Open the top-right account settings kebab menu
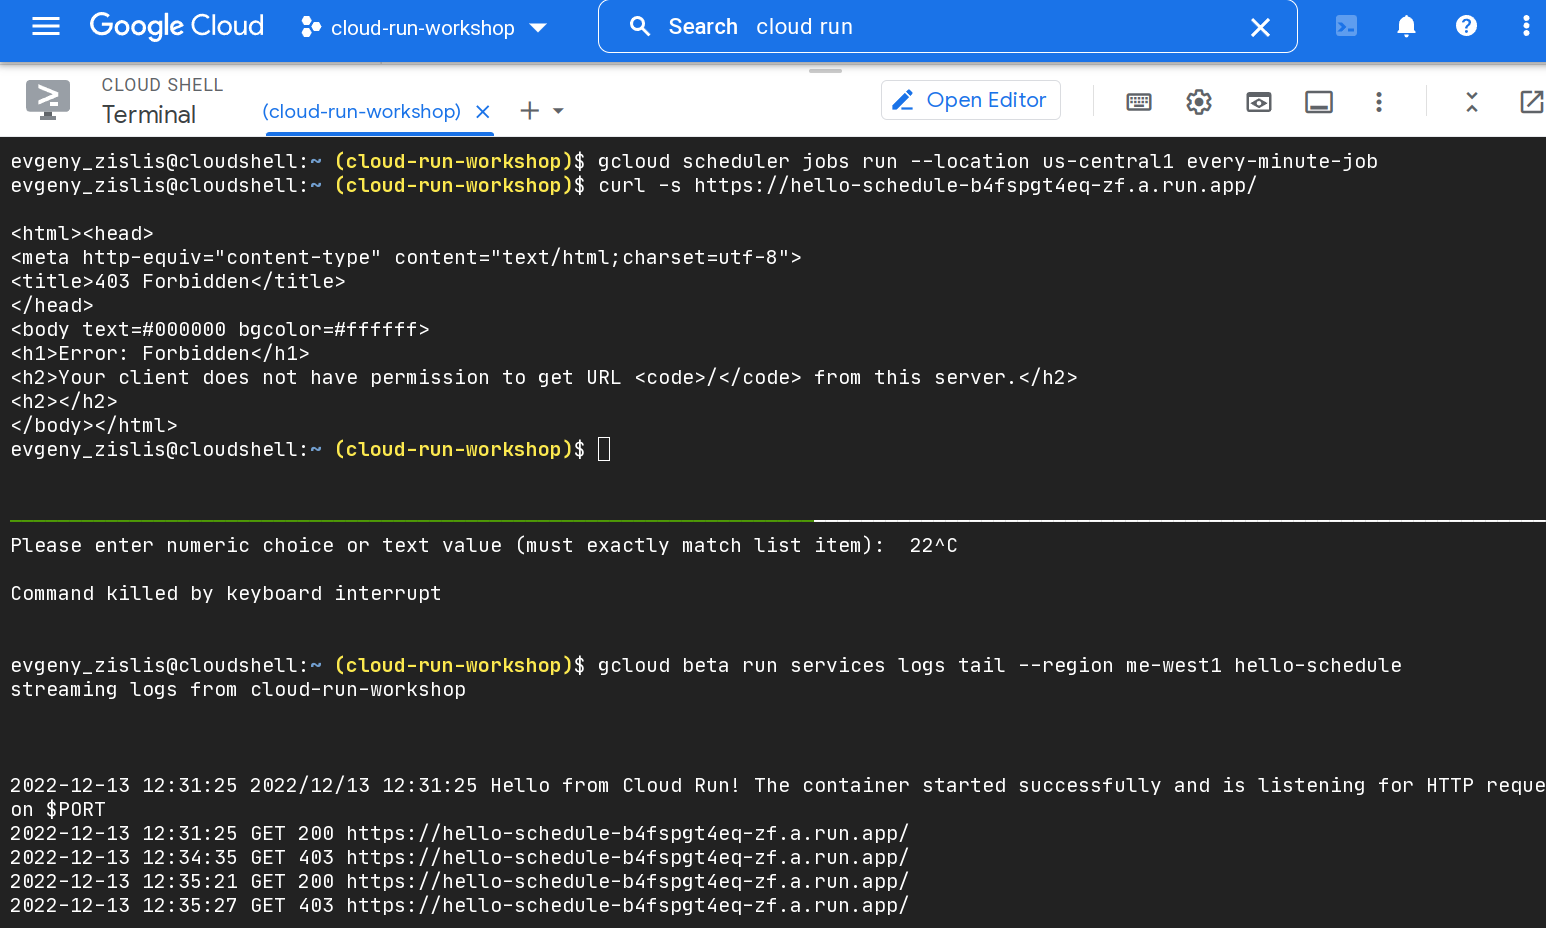The height and width of the screenshot is (928, 1546). 1525,27
